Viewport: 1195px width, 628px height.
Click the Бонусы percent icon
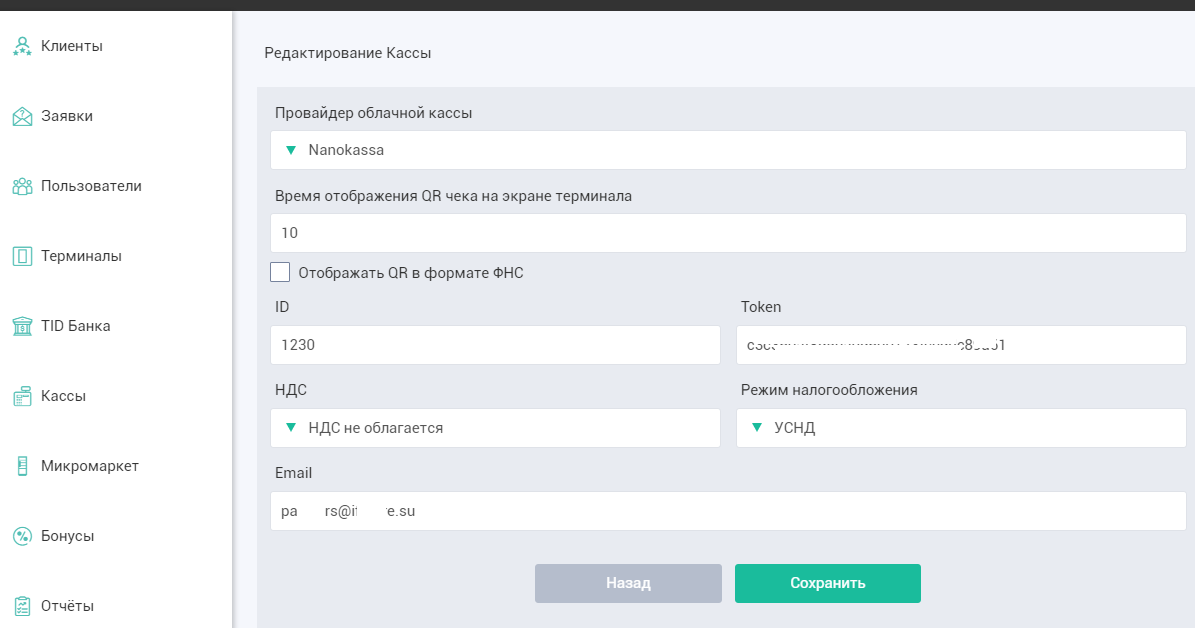click(x=22, y=536)
